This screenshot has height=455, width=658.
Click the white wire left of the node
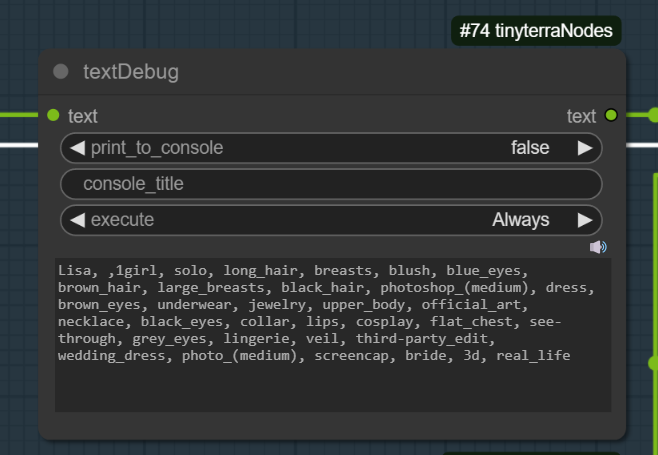point(20,146)
